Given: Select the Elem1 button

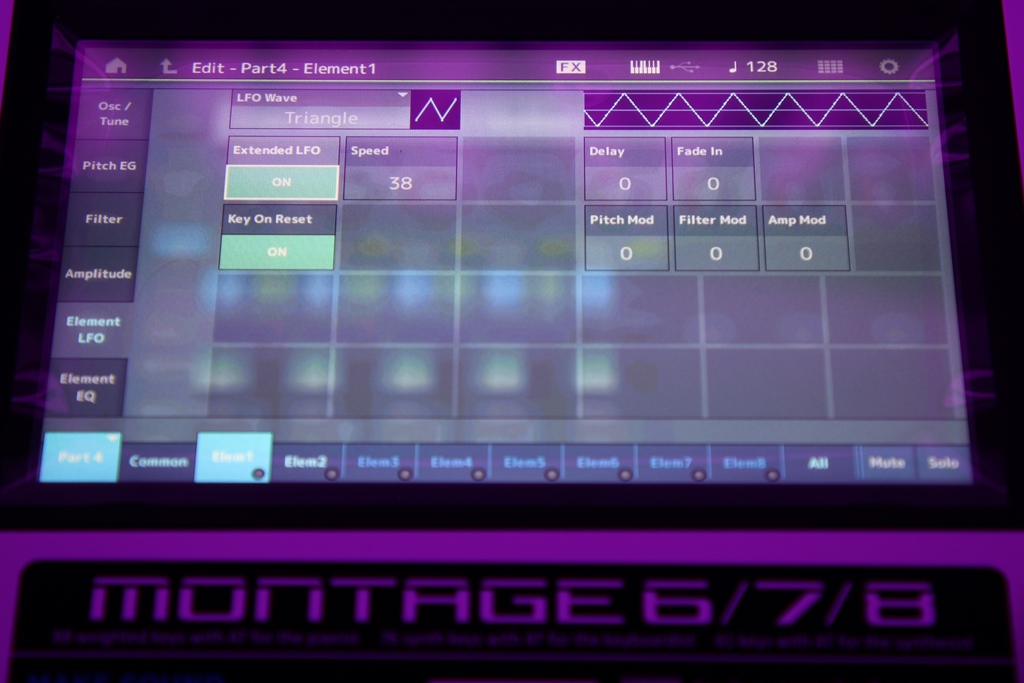Looking at the screenshot, I should [x=233, y=457].
